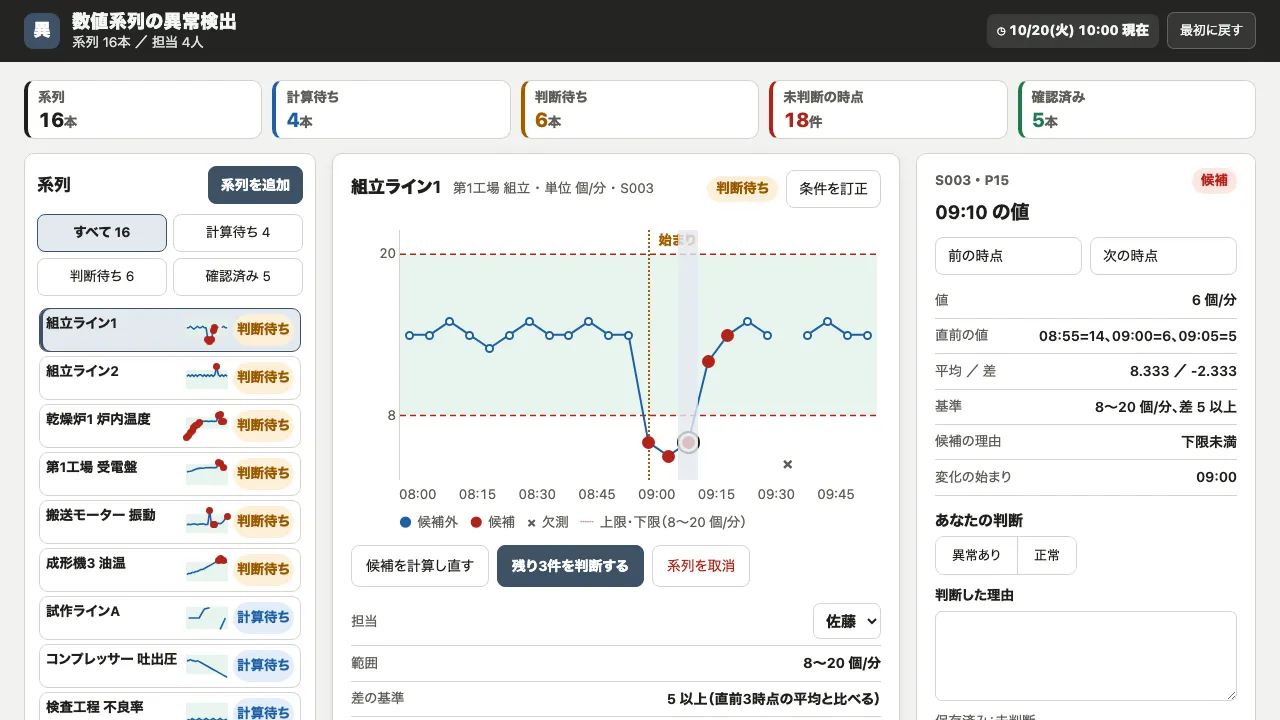Image resolution: width=1280 pixels, height=720 pixels.
Task: Open the 担当 dropdown showing 佐藤
Action: (x=847, y=621)
